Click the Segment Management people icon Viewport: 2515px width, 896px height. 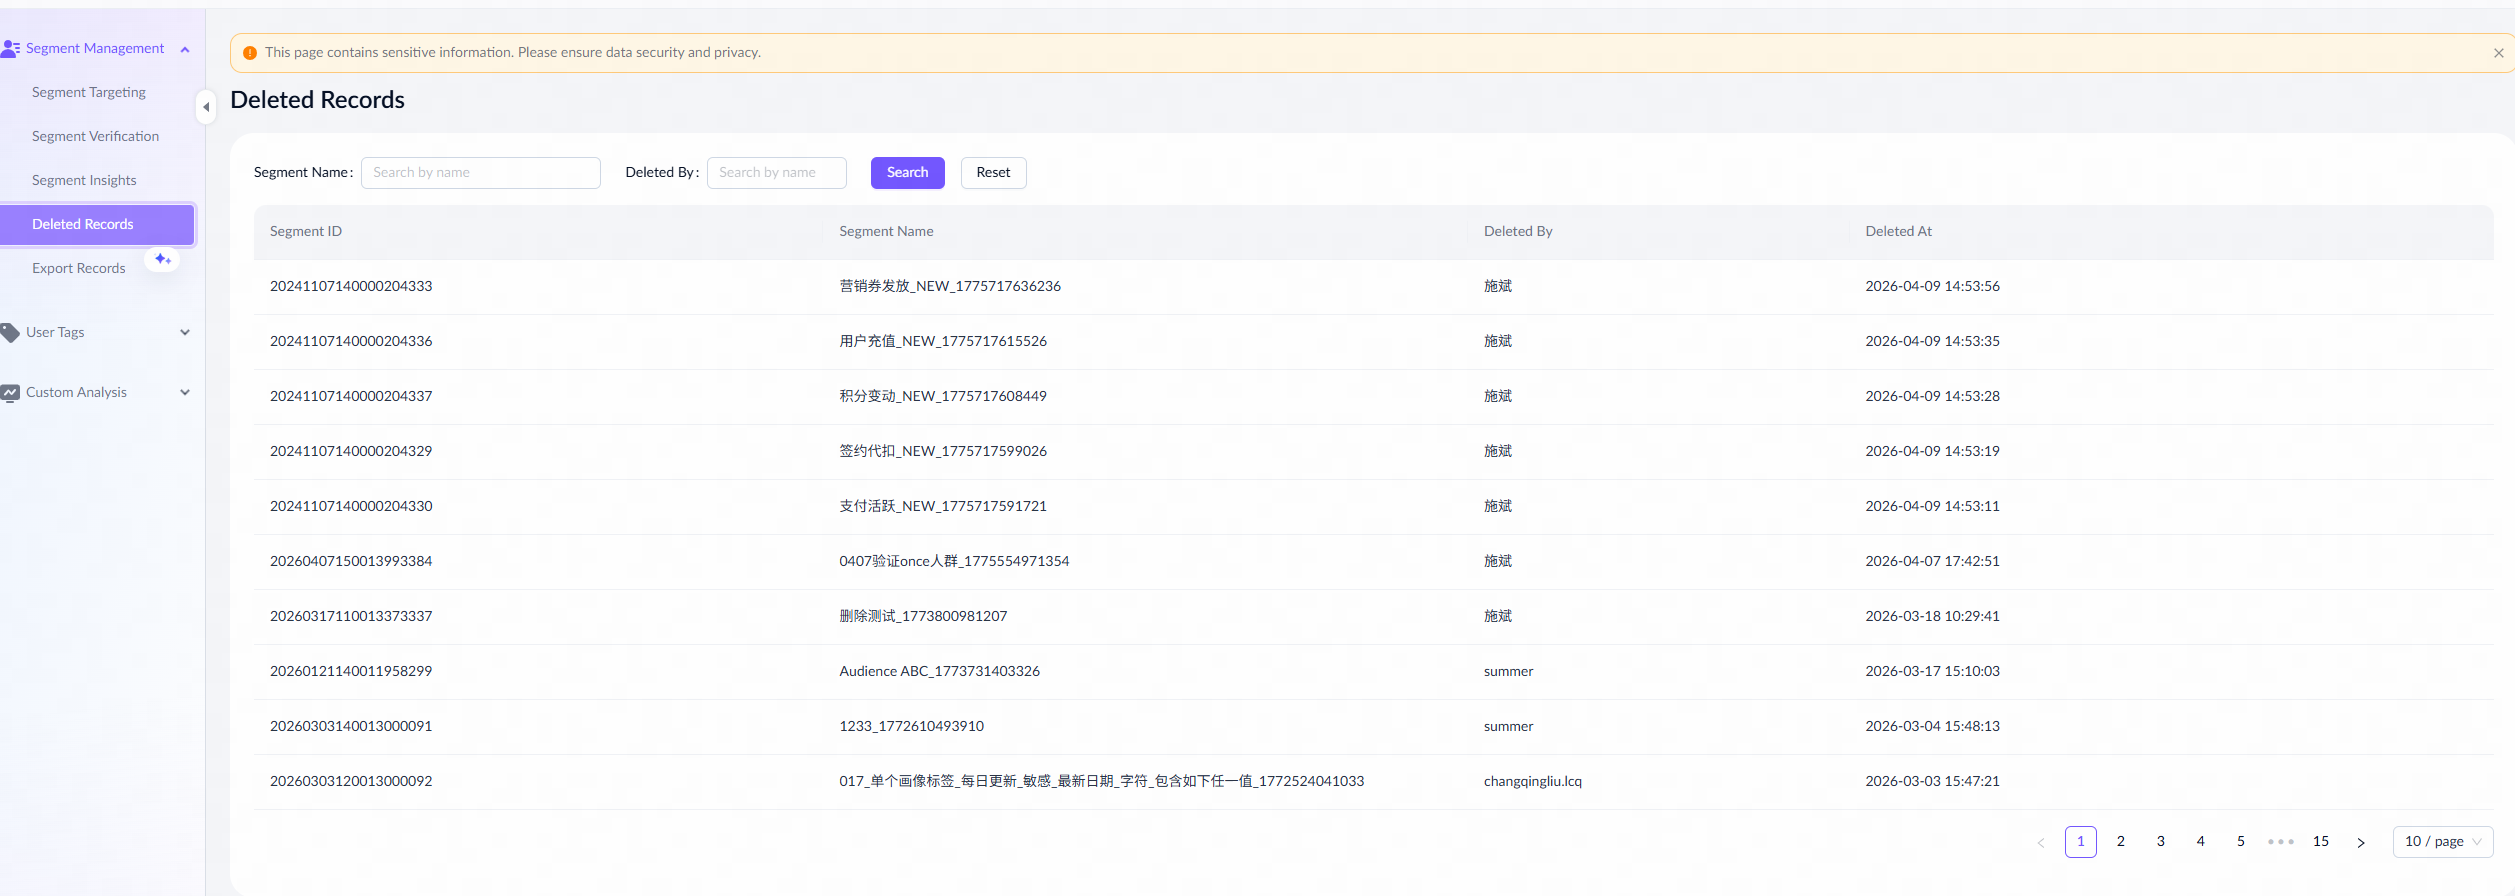11,48
